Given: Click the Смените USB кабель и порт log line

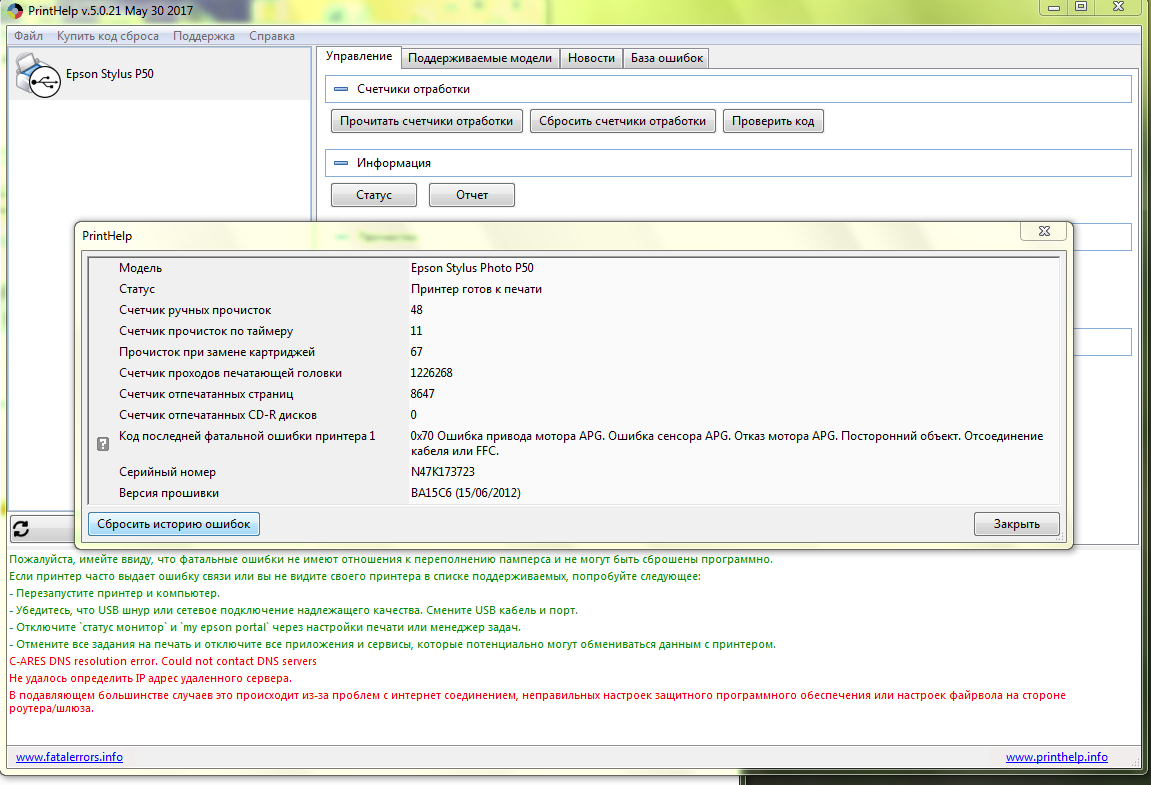Looking at the screenshot, I should [x=294, y=610].
